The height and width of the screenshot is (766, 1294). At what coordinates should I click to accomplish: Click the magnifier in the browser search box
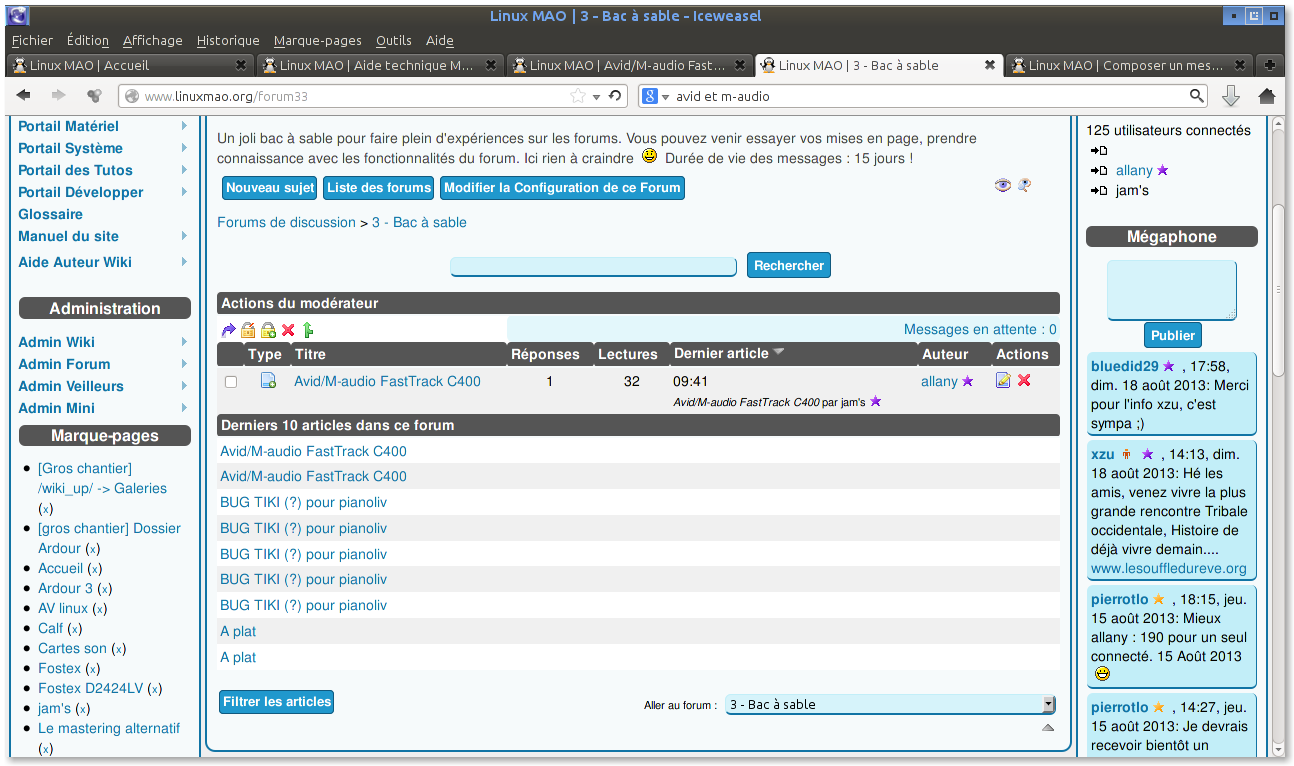(x=1197, y=96)
